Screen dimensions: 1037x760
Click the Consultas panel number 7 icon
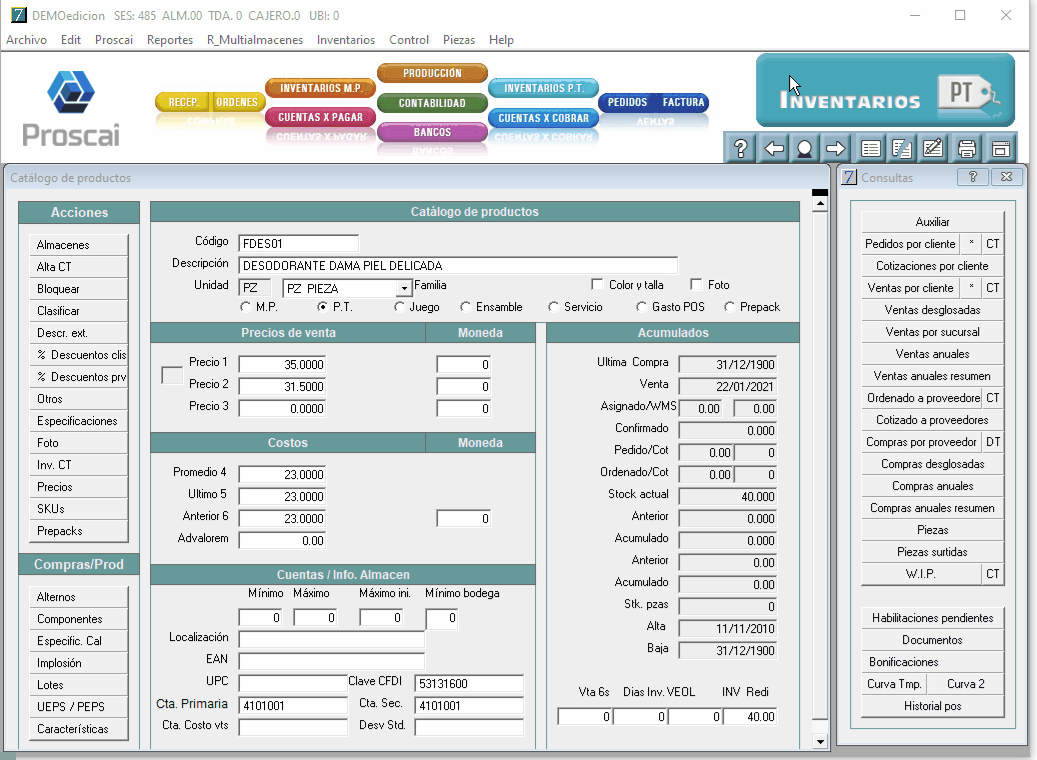pyautogui.click(x=849, y=177)
